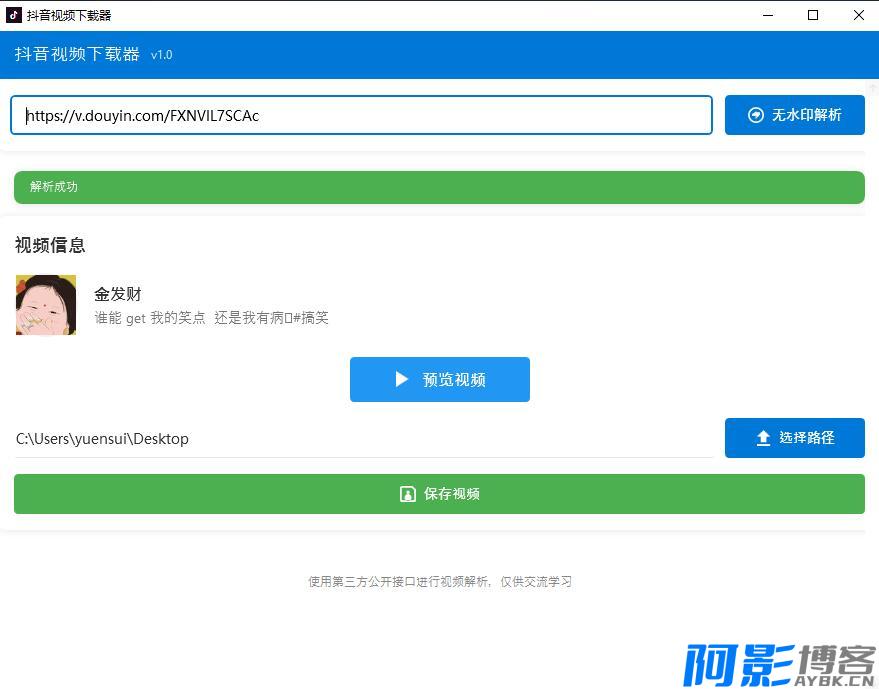
Task: Click the 视频信息 section heading
Action: click(x=50, y=245)
